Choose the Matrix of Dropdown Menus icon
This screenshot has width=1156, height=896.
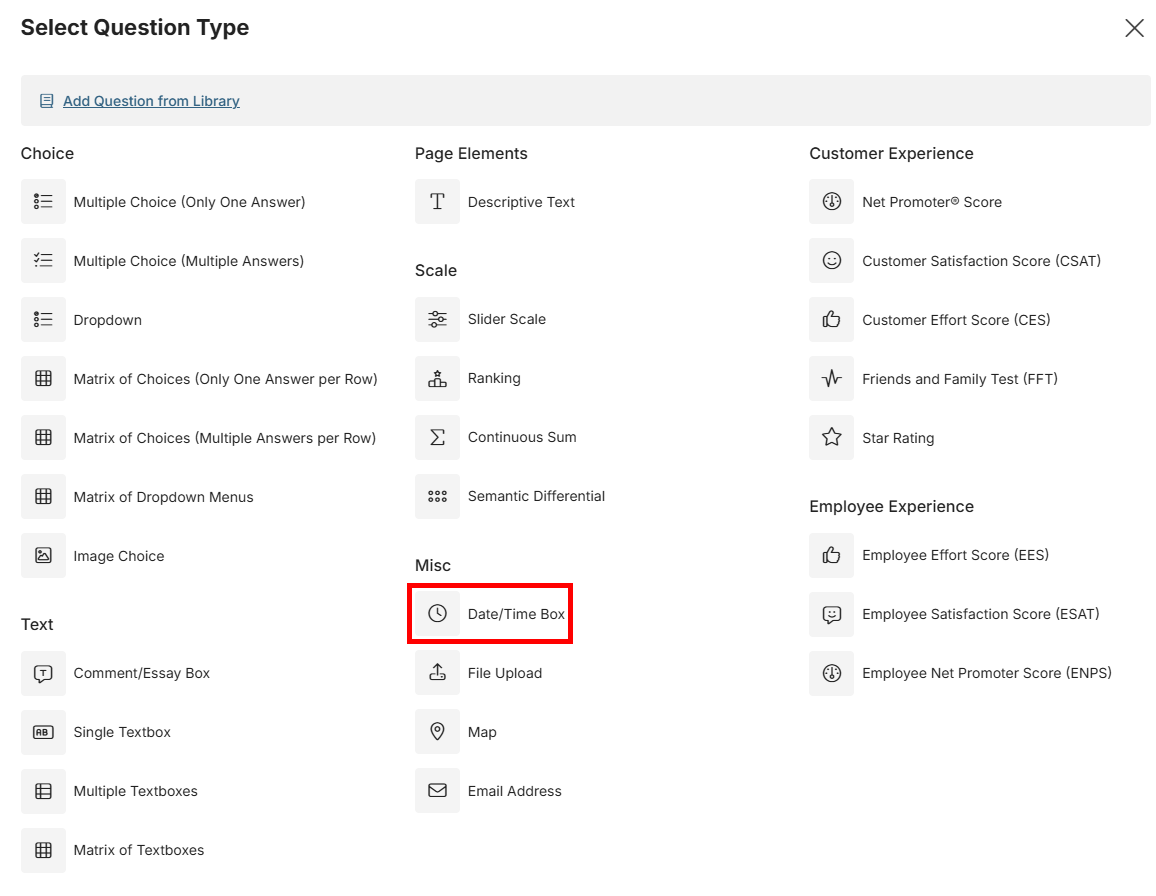43,496
